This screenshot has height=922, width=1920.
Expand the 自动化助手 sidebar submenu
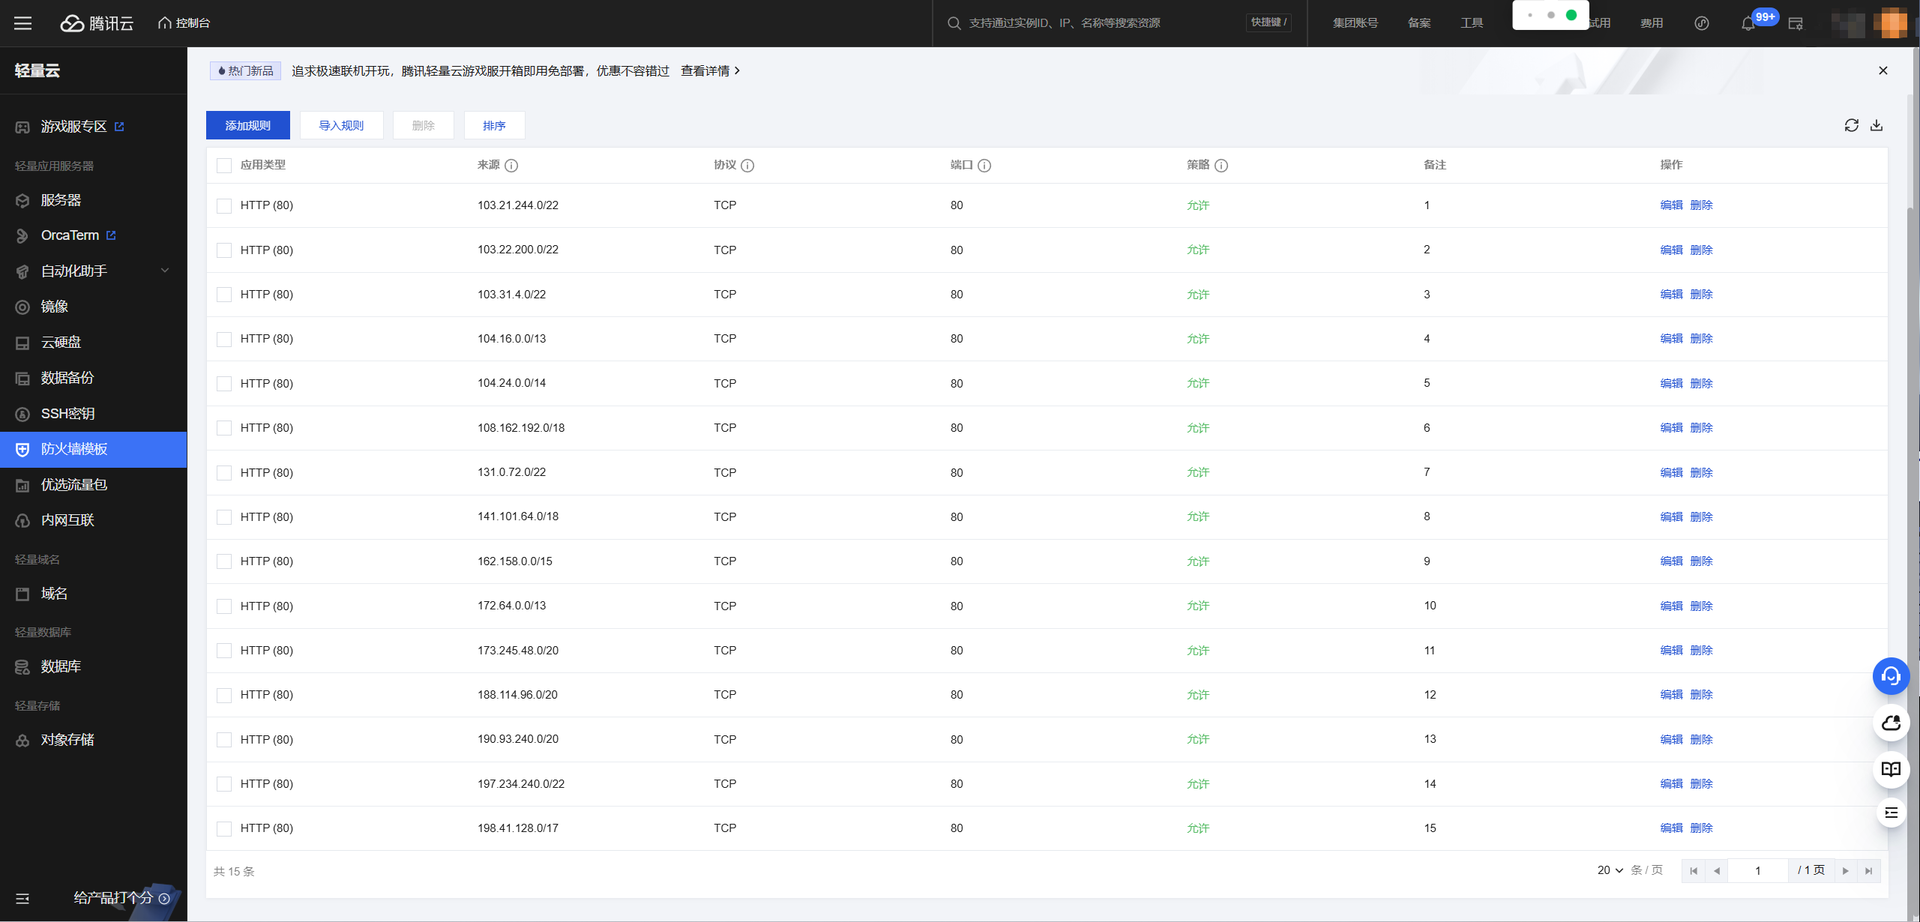165,271
